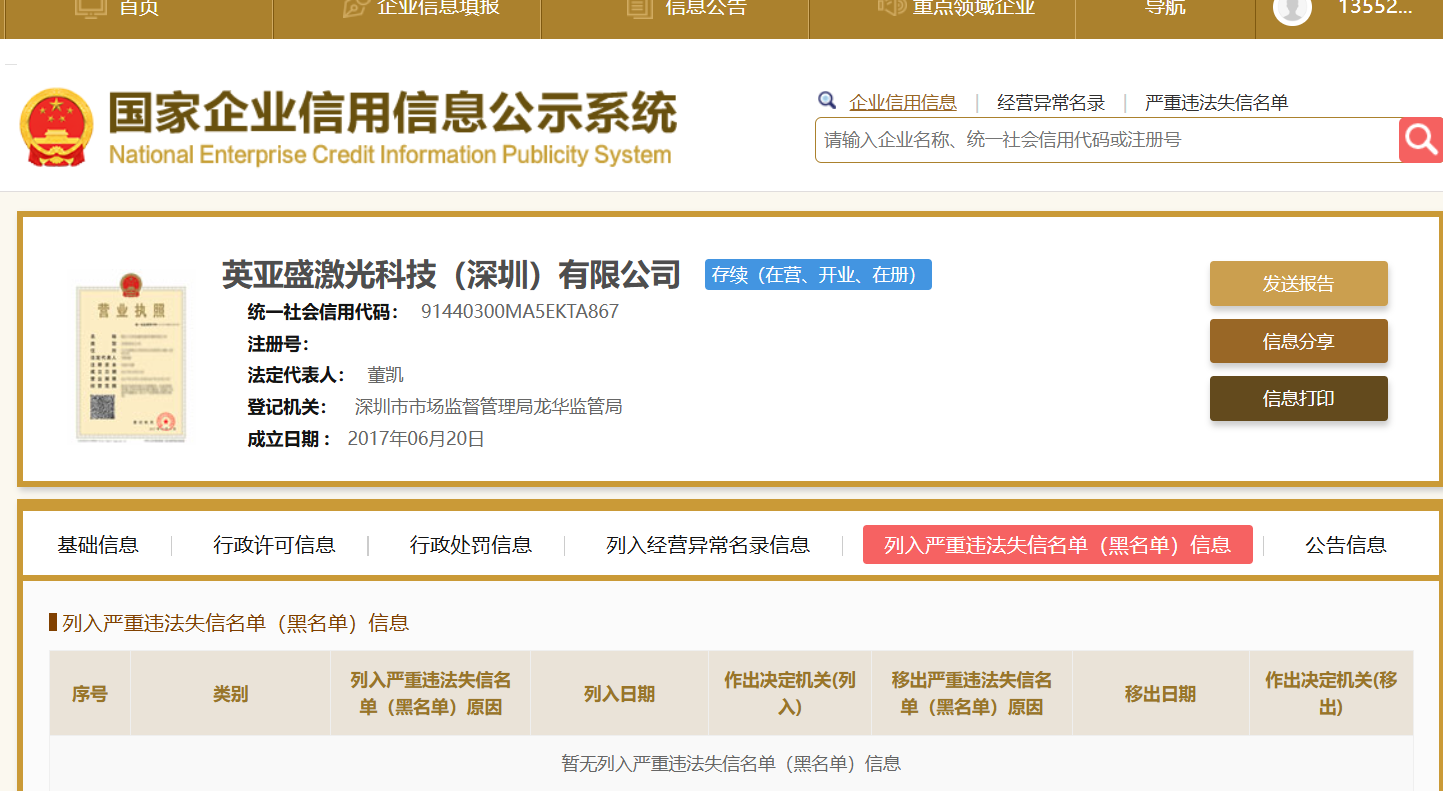Click the 序号 column header

(90, 694)
